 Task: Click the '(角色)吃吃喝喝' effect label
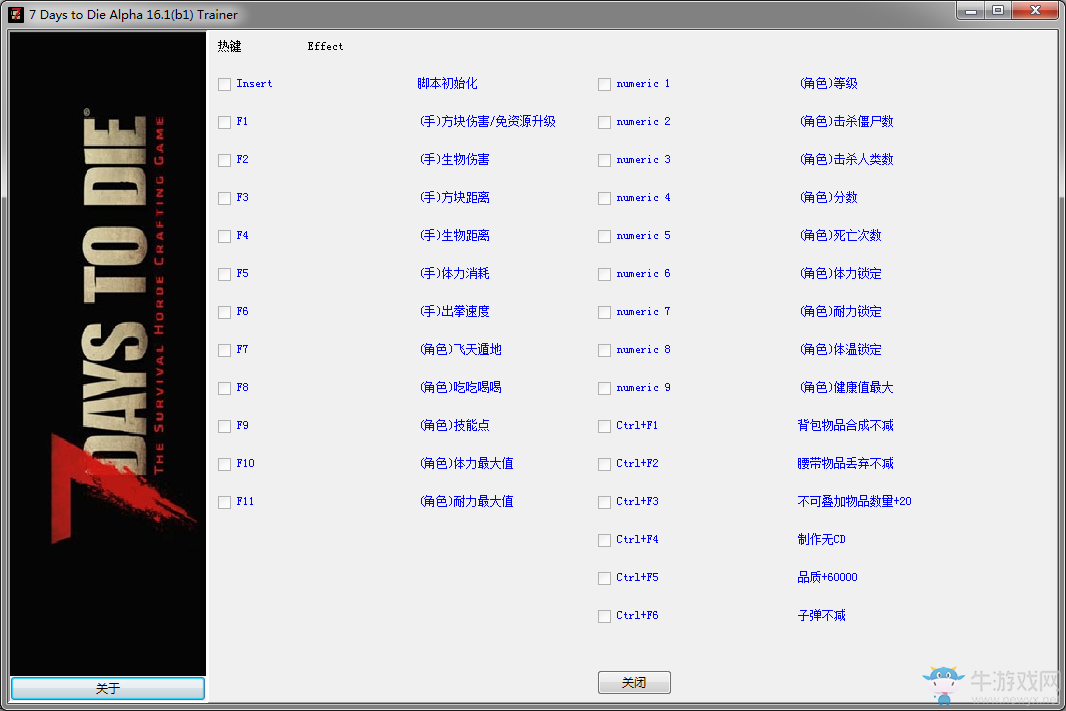[461, 388]
